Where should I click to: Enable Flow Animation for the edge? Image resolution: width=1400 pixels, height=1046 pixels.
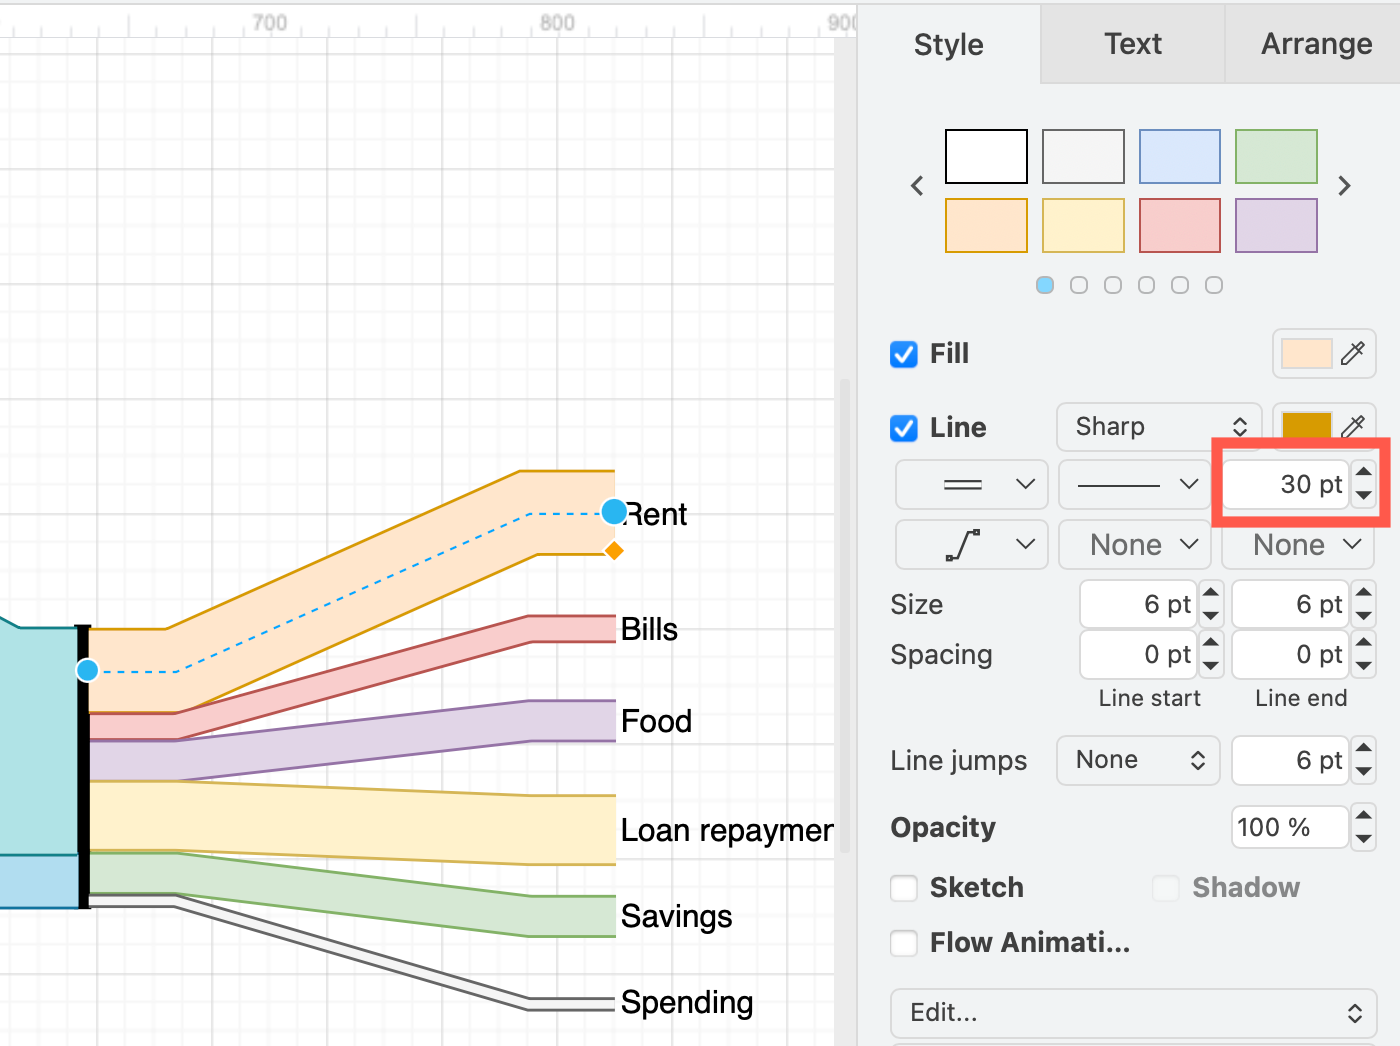click(x=903, y=943)
